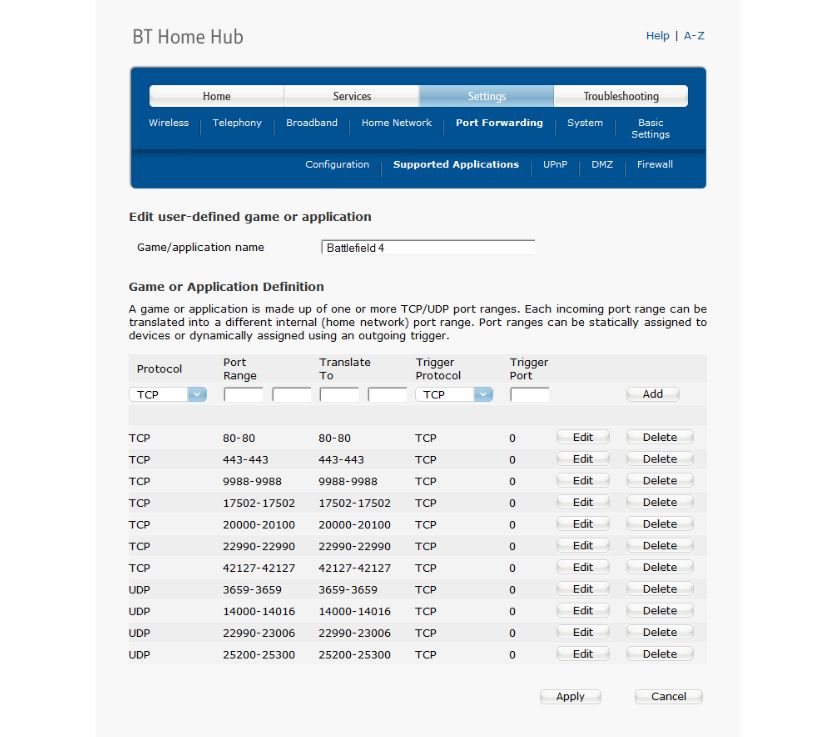Delete the TCP 17502-17502 rule
Screen dimensions: 834x737
tap(660, 502)
